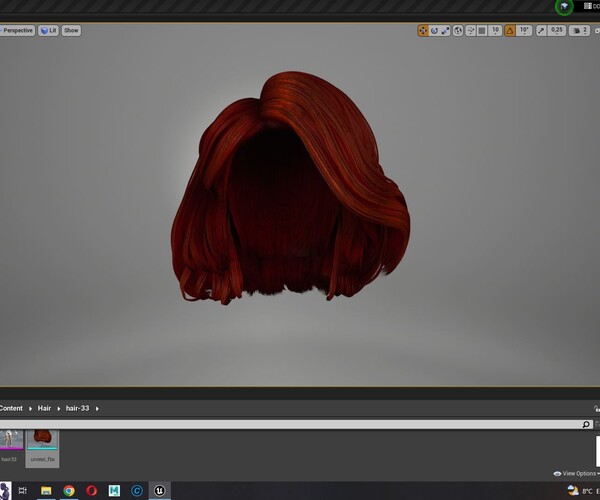This screenshot has width=600, height=500.
Task: Open the Perspective viewport type menu
Action: click(17, 31)
